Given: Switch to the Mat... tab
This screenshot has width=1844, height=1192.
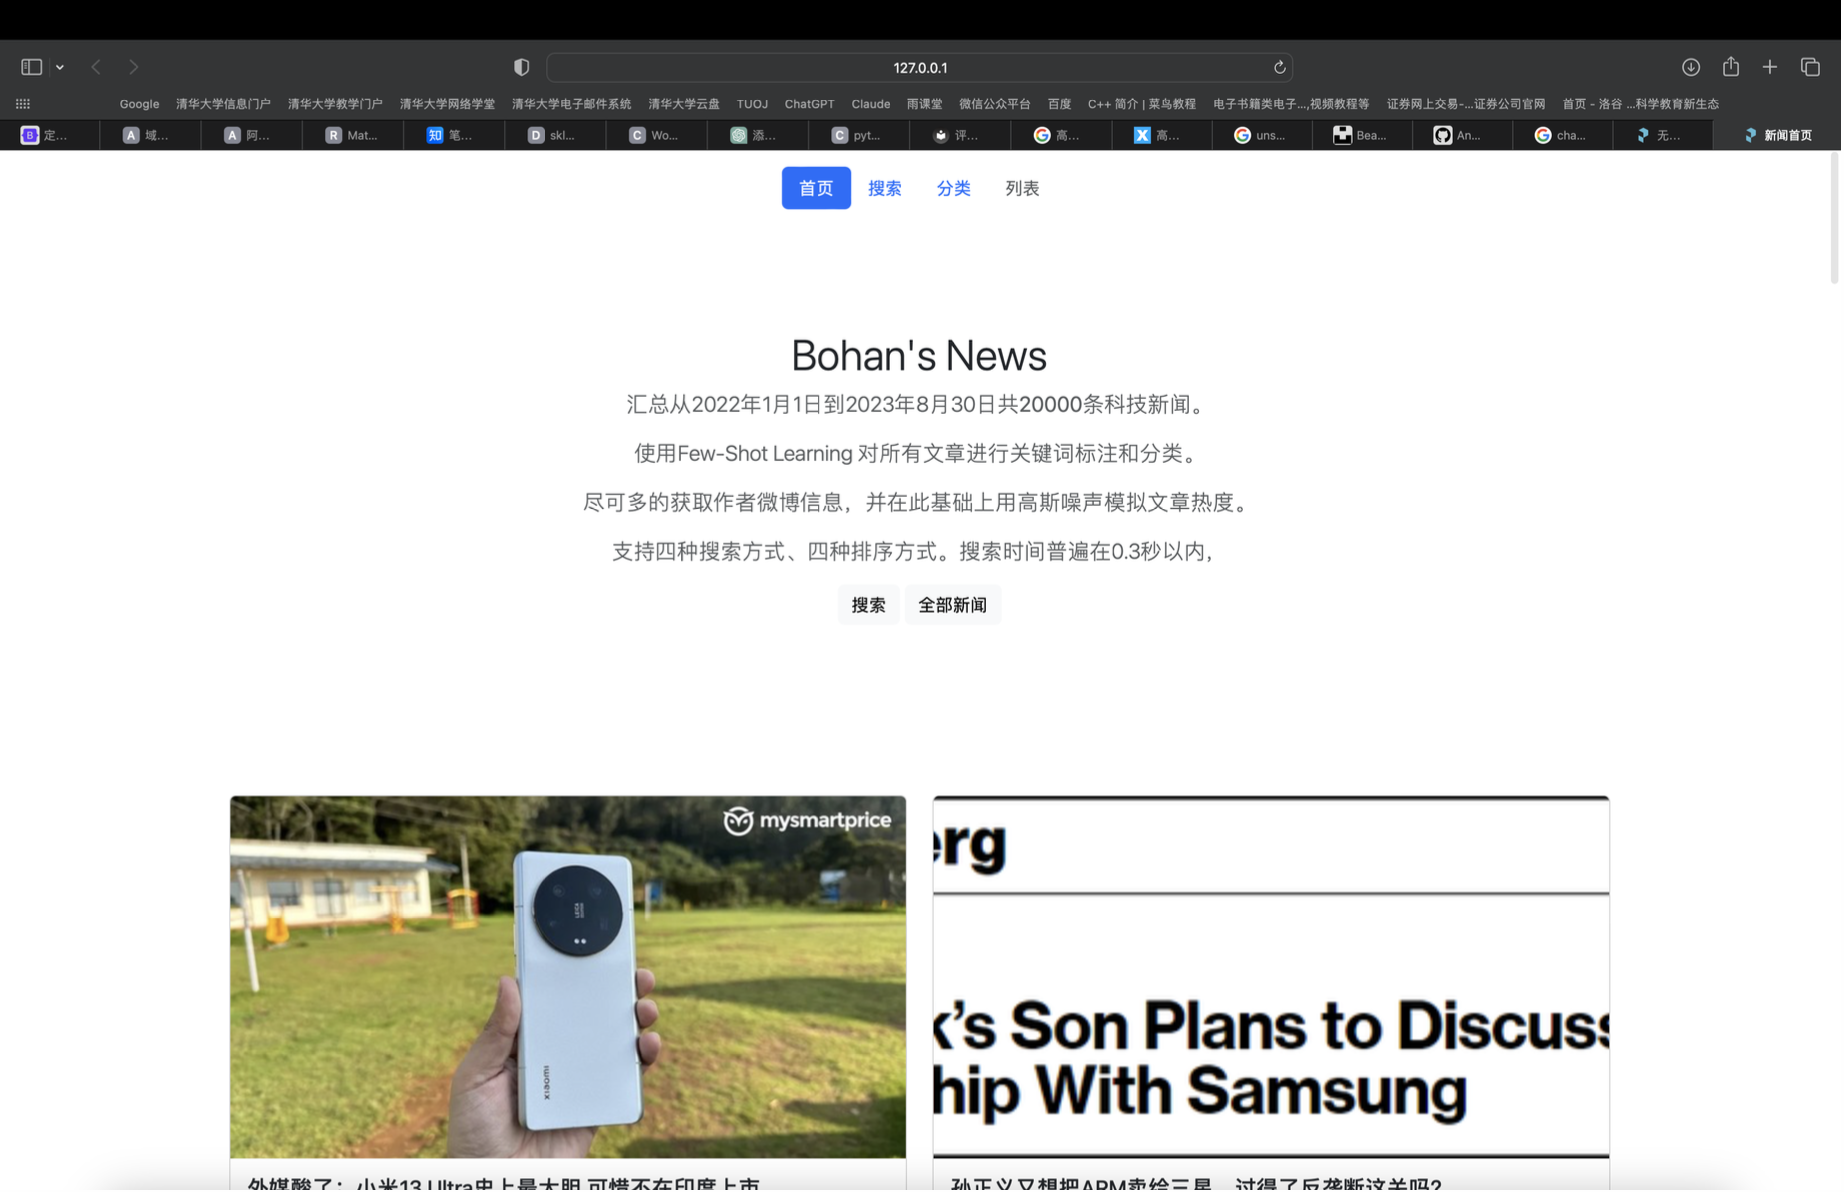Looking at the screenshot, I should pyautogui.click(x=352, y=135).
